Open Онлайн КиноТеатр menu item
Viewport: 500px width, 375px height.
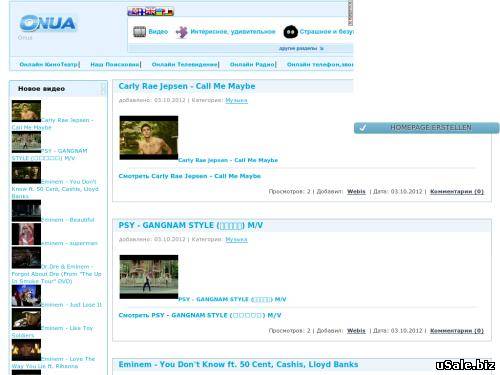49,64
